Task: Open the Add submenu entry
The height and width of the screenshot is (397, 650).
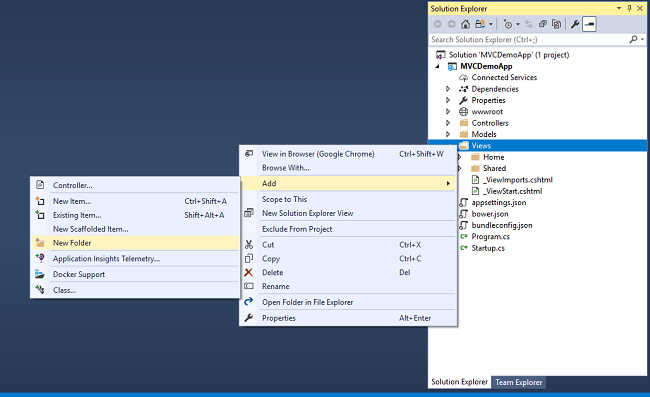Action: [348, 183]
